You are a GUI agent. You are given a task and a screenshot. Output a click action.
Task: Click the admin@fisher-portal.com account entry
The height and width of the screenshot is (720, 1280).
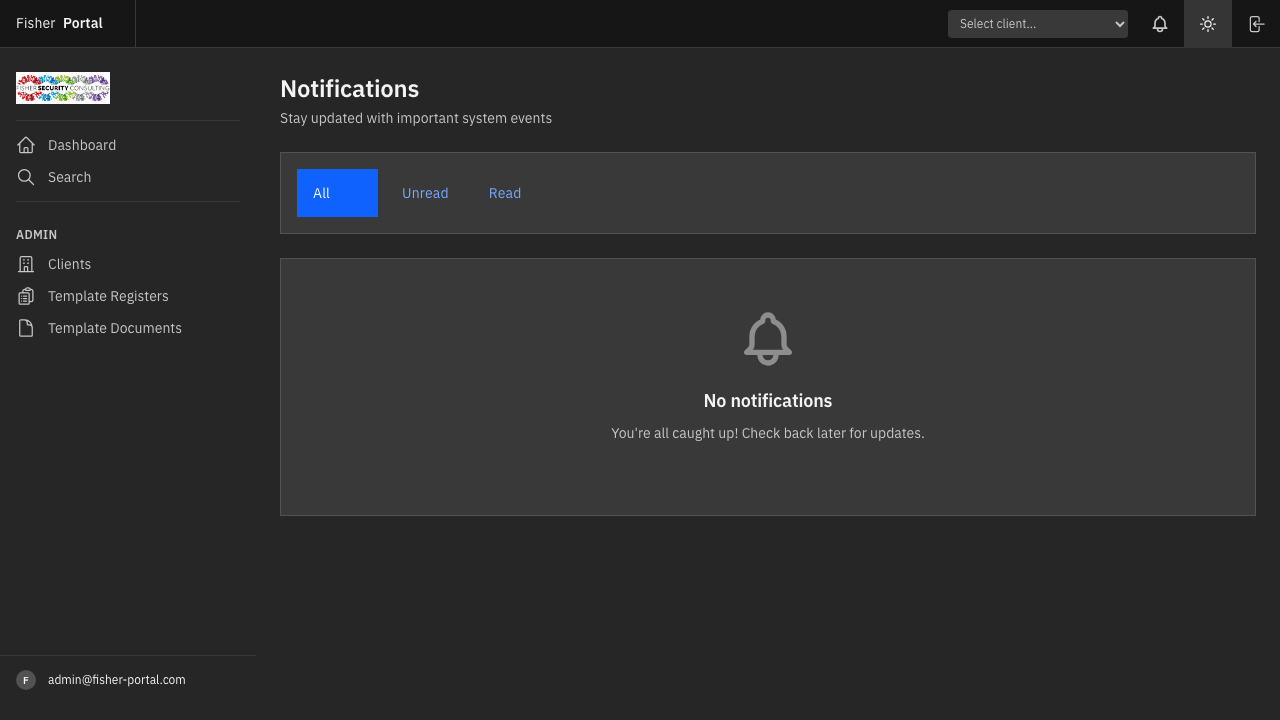pyautogui.click(x=116, y=679)
